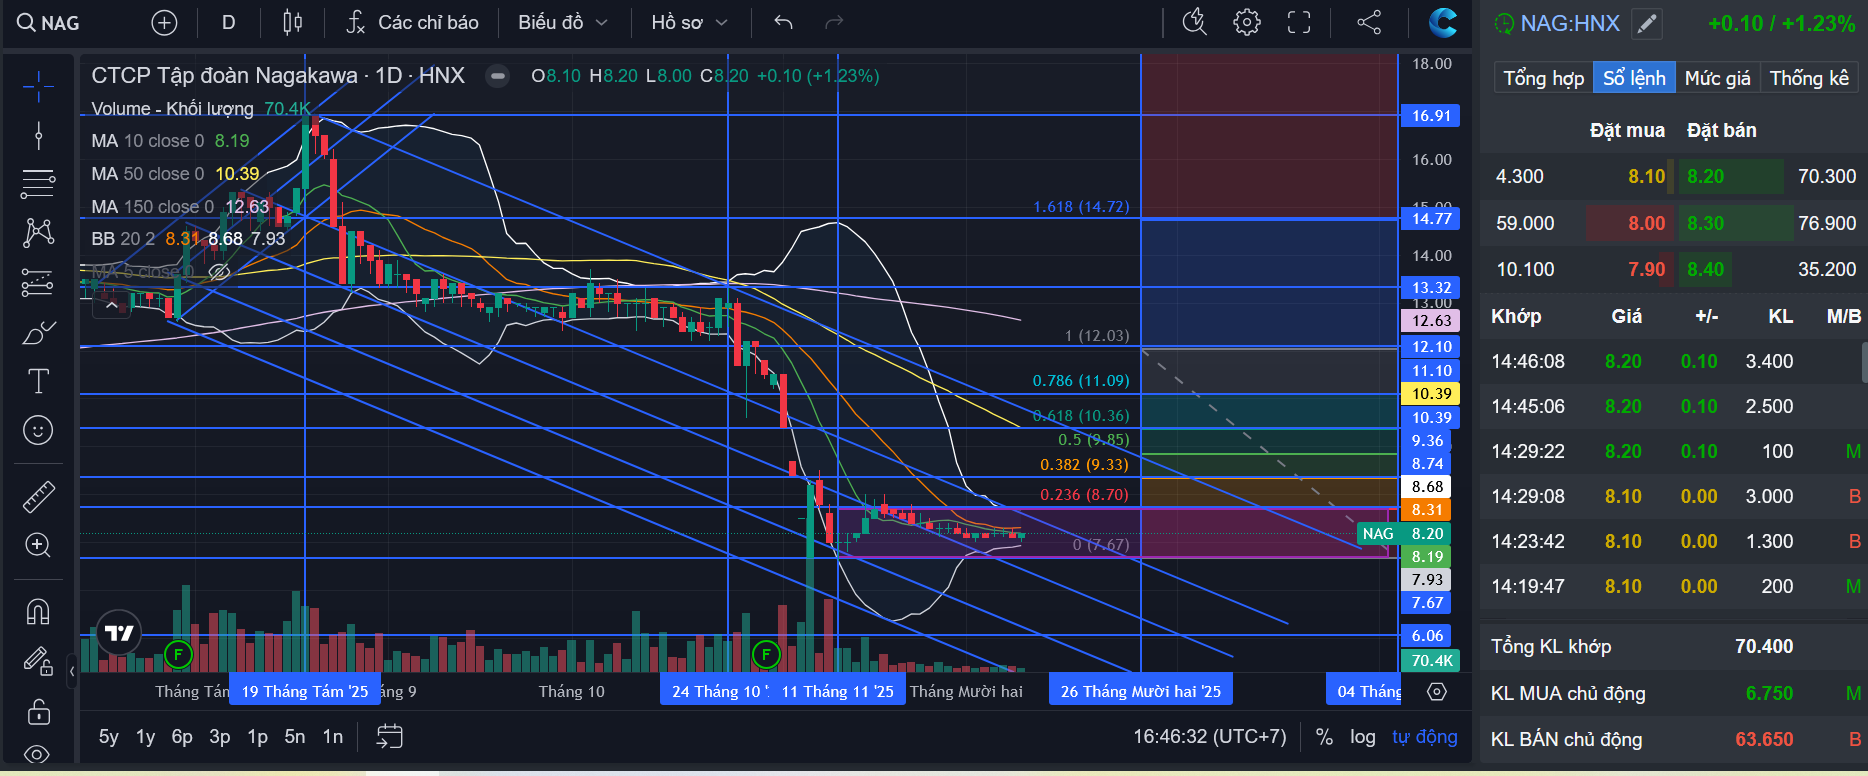The width and height of the screenshot is (1868, 776).
Task: Open the Go to date calendar icon
Action: pos(389,737)
